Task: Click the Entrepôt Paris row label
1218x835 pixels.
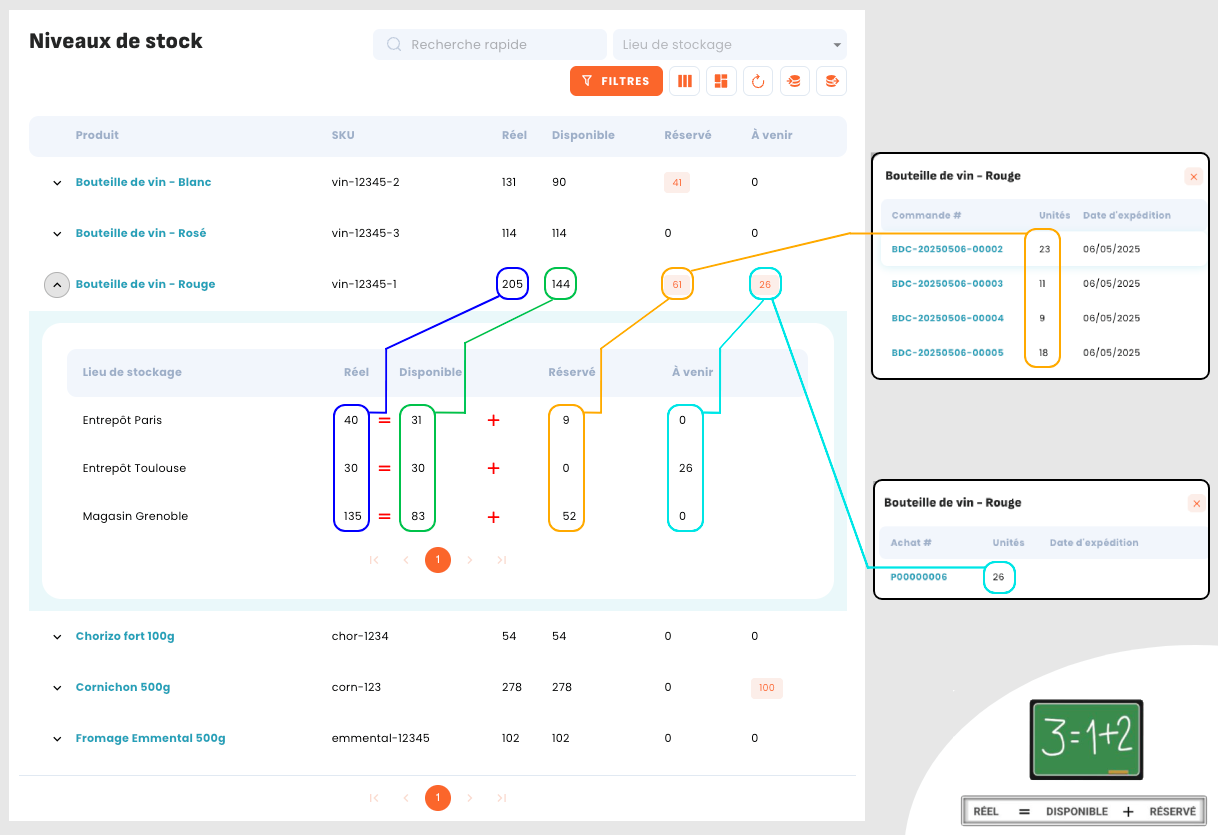Action: click(x=122, y=420)
